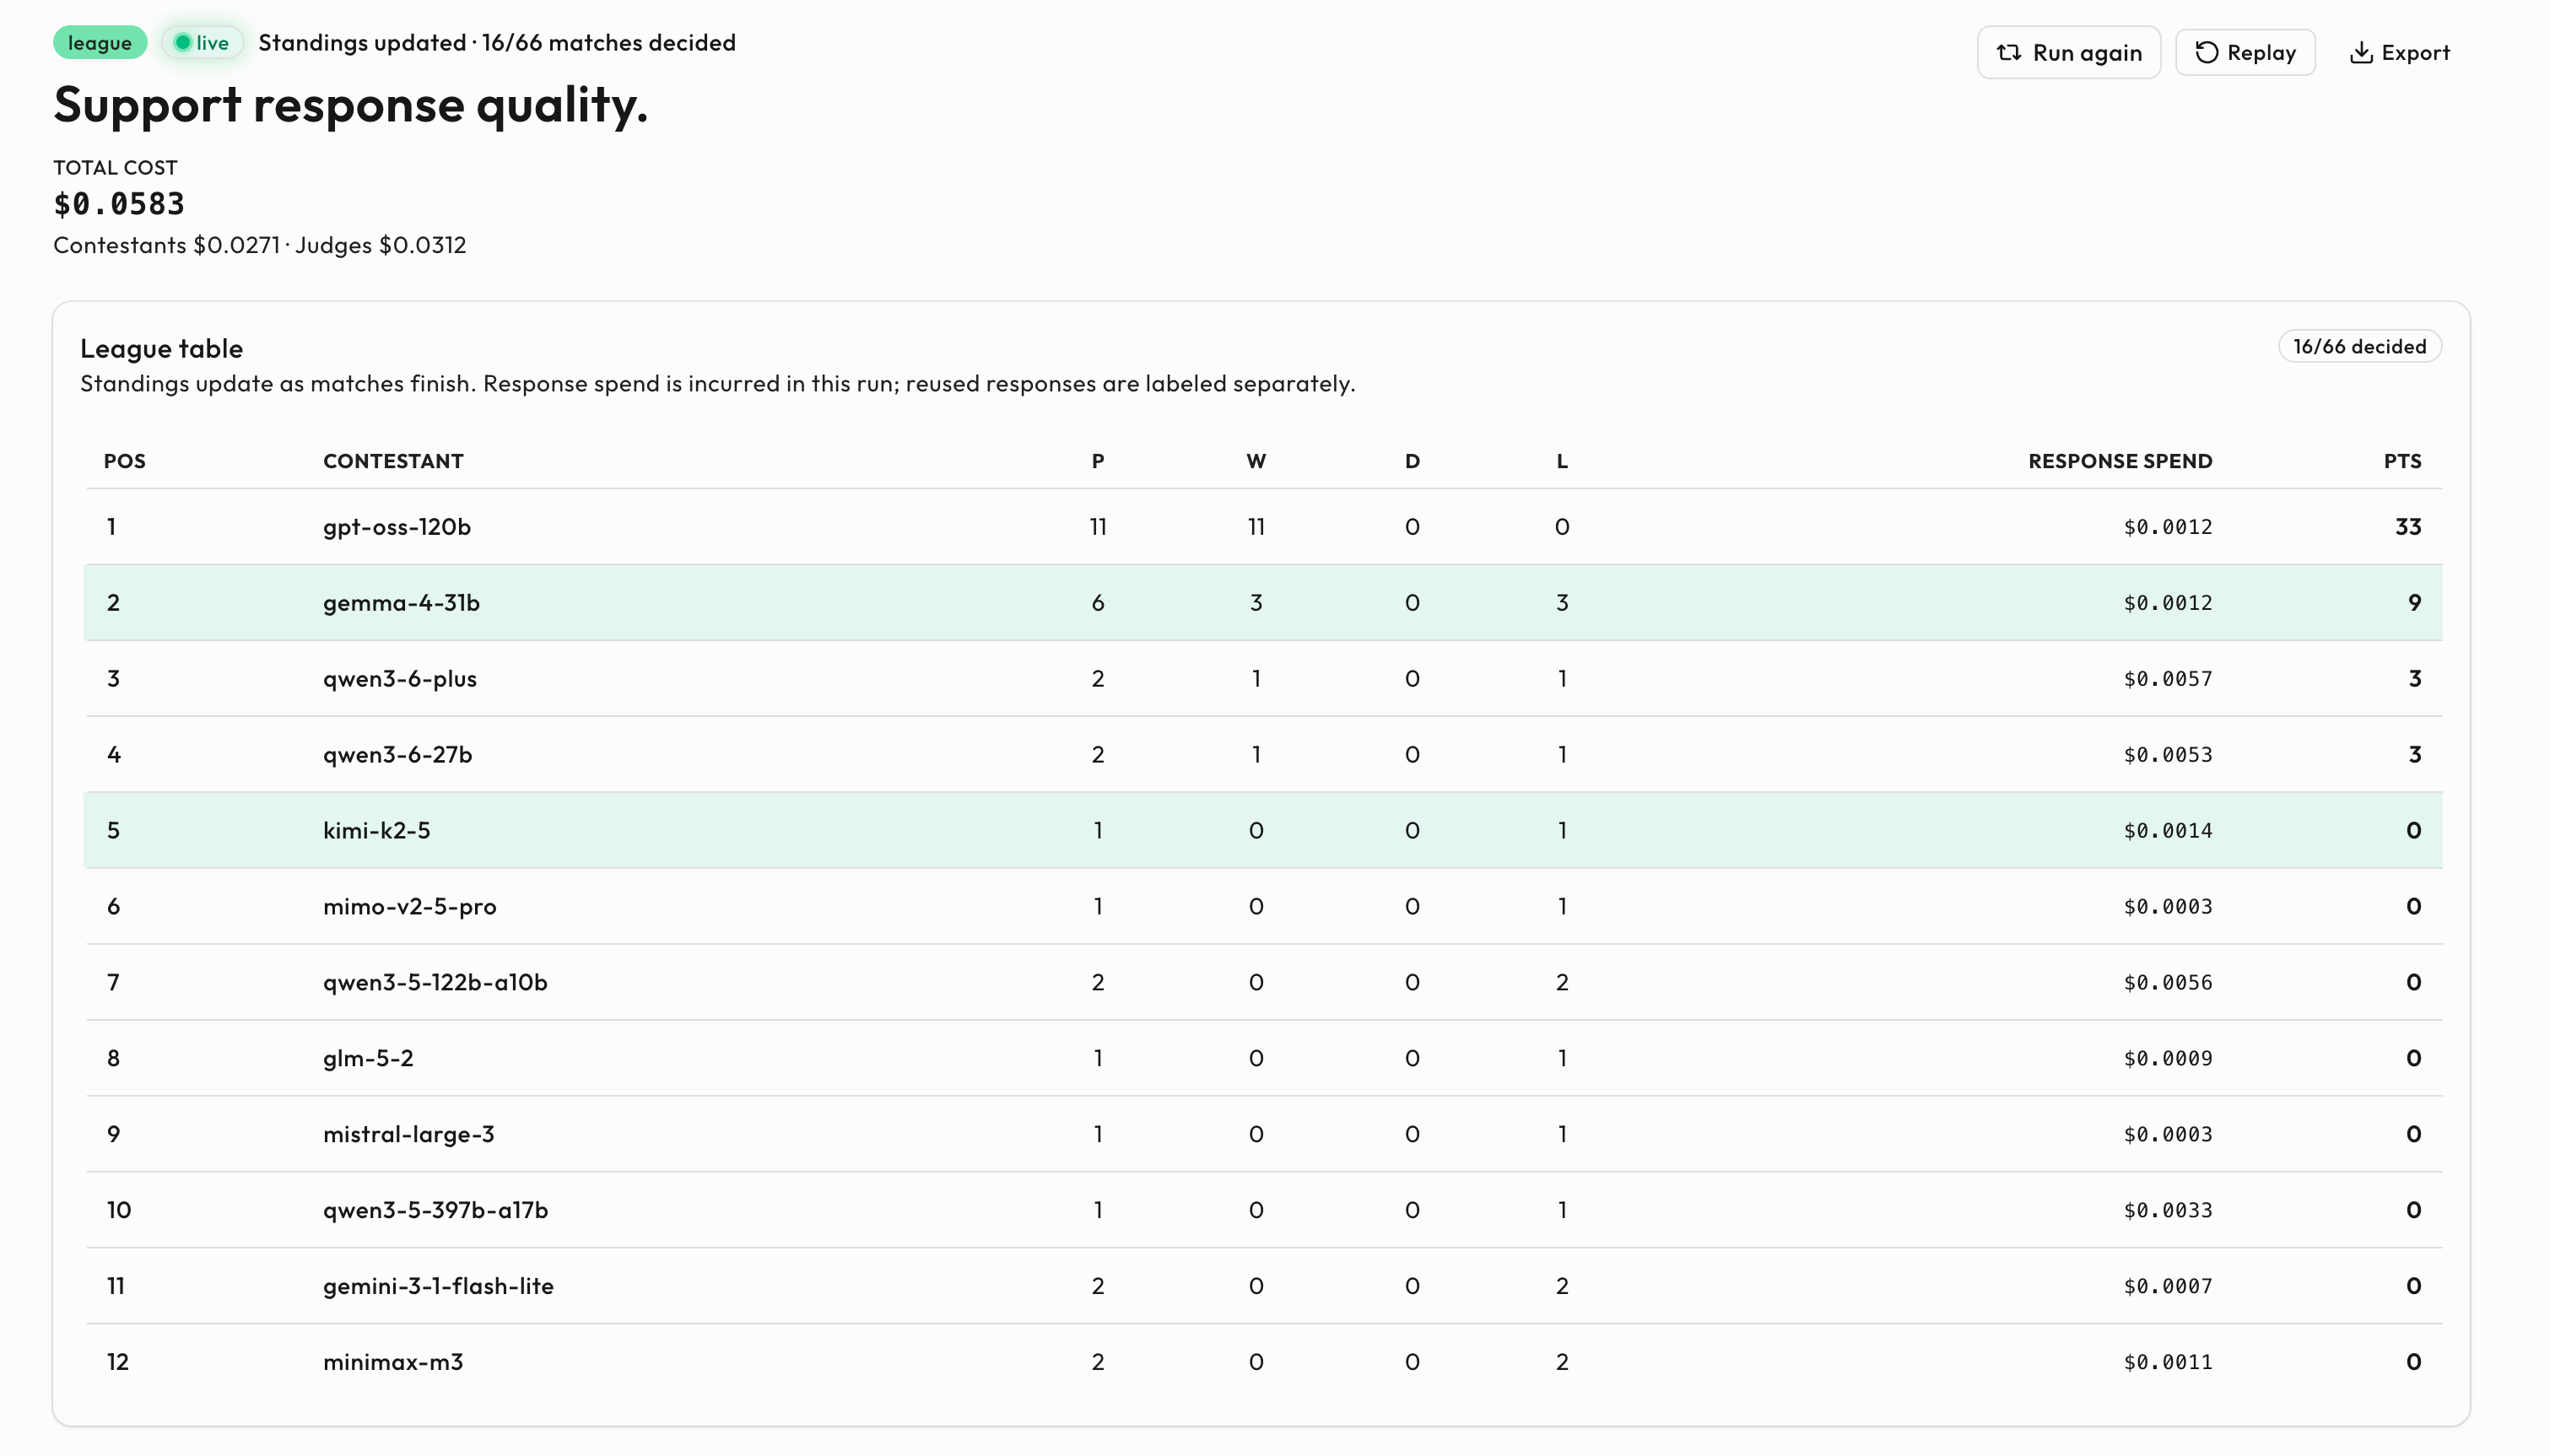This screenshot has height=1456, width=2550.
Task: Click the Run again button
Action: click(x=2068, y=52)
